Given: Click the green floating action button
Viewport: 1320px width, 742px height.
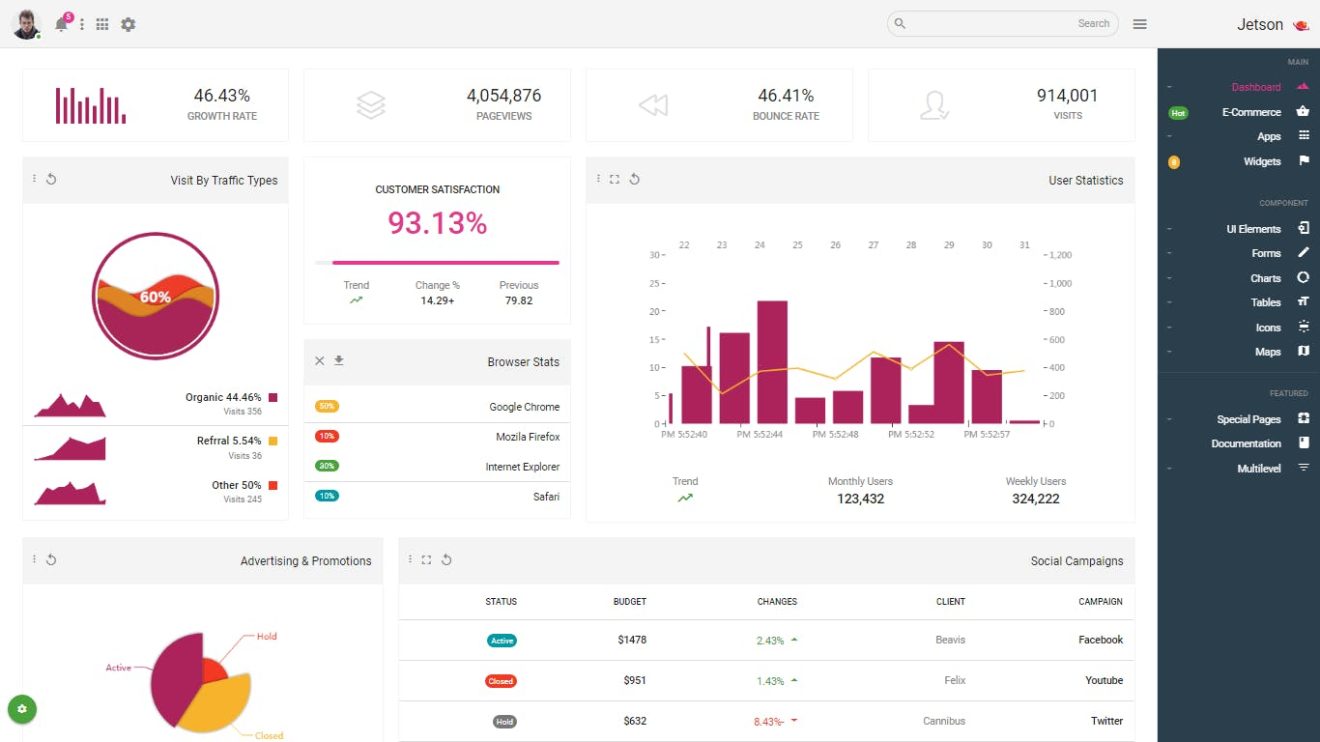Looking at the screenshot, I should (21, 709).
